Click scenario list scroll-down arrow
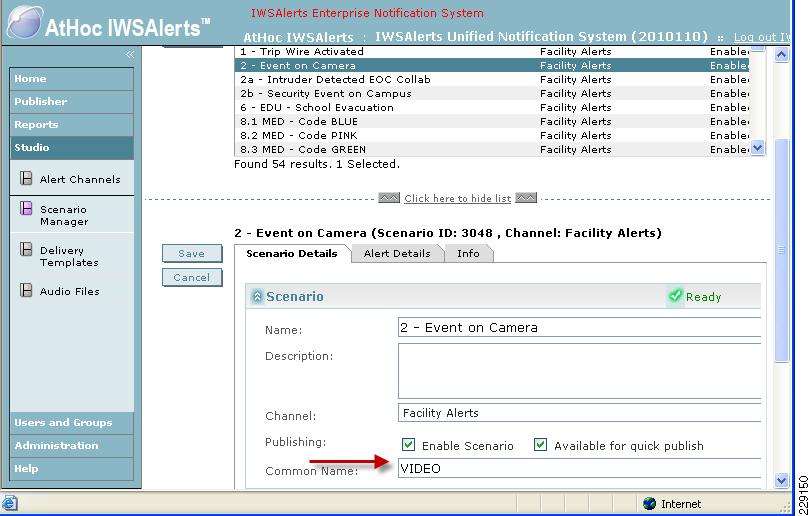 [x=757, y=148]
